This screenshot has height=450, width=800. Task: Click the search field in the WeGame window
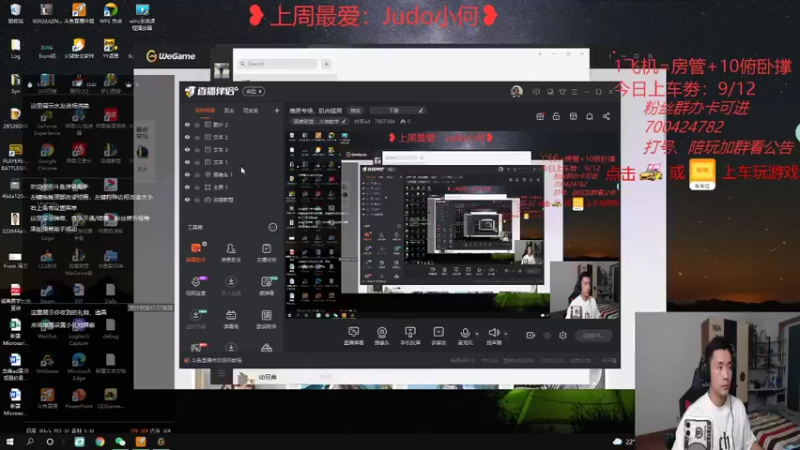tap(278, 64)
